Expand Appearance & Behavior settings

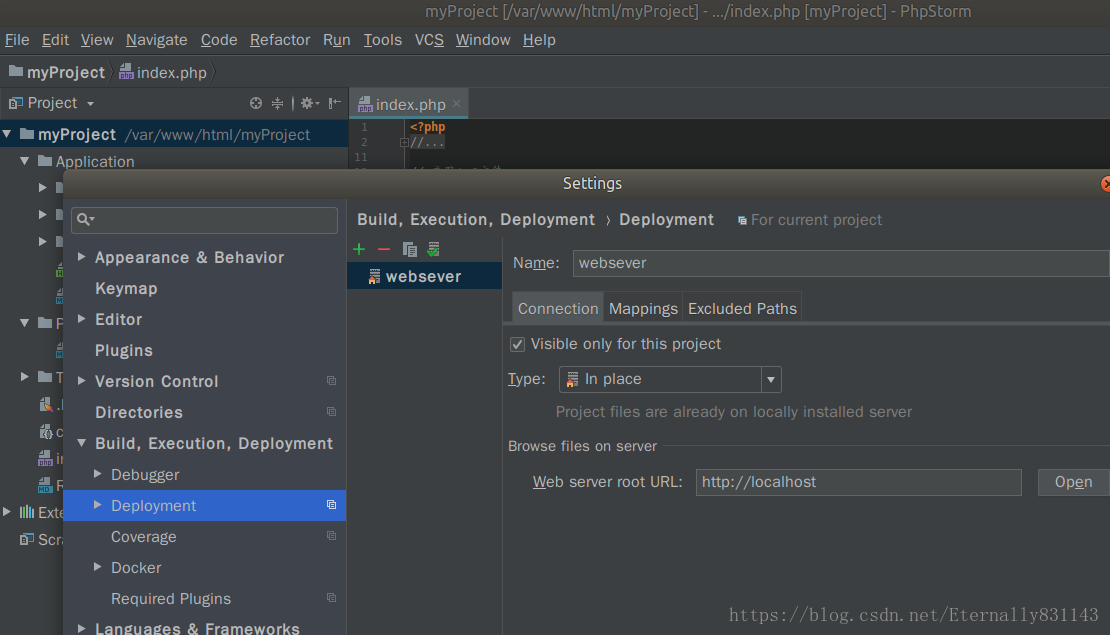[x=81, y=257]
